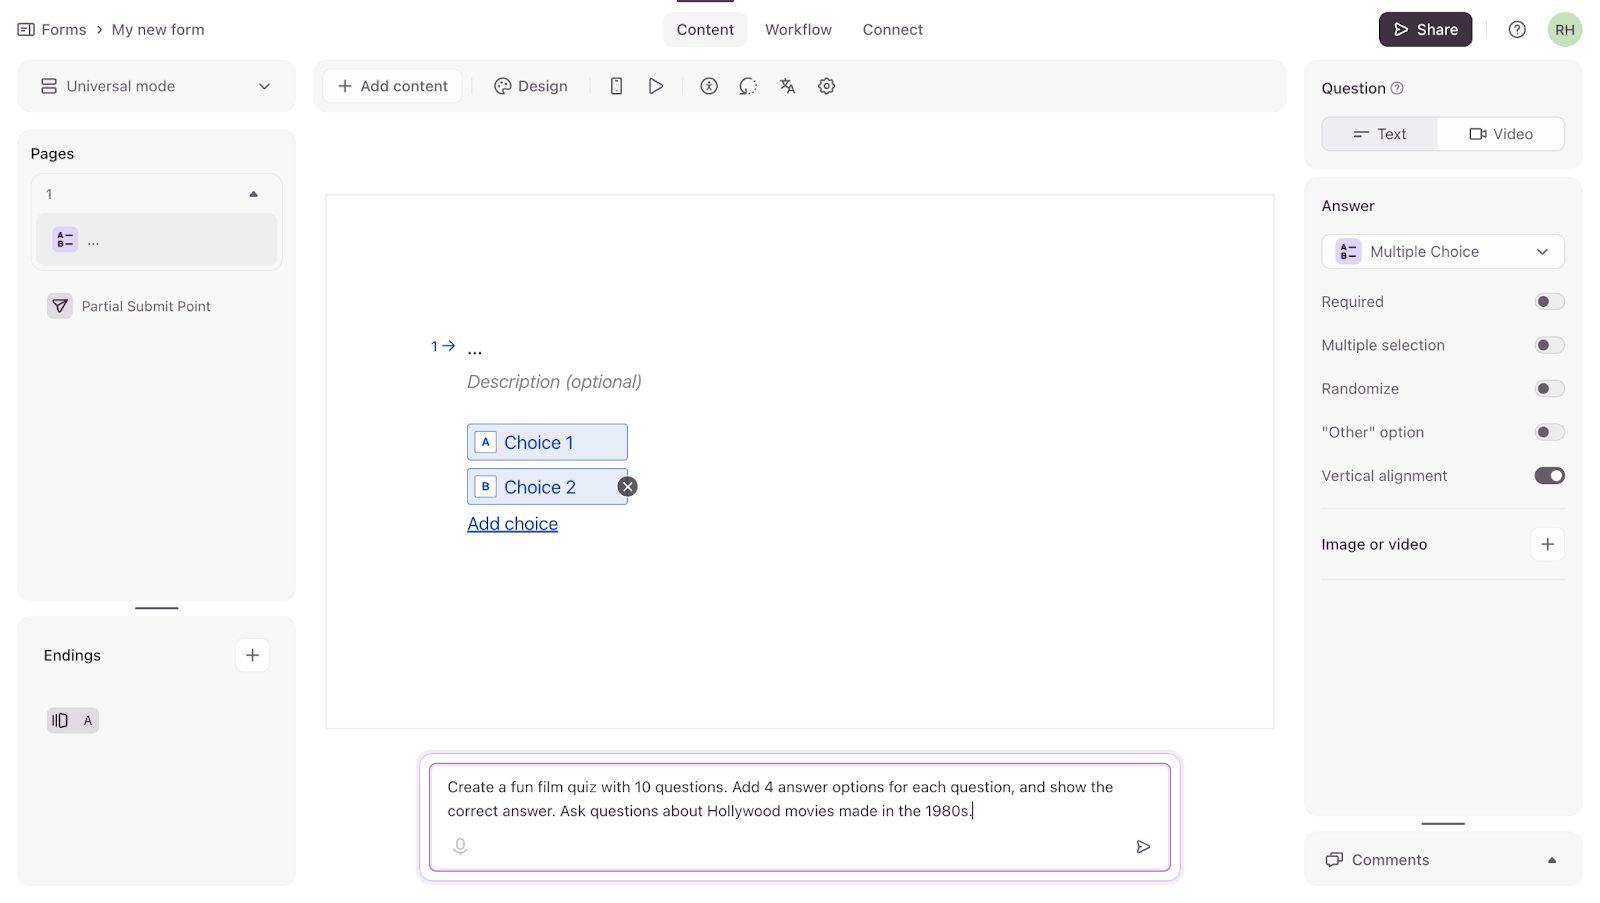Click the microphone icon in prompt box
This screenshot has height=903, width=1600.
[x=460, y=846]
